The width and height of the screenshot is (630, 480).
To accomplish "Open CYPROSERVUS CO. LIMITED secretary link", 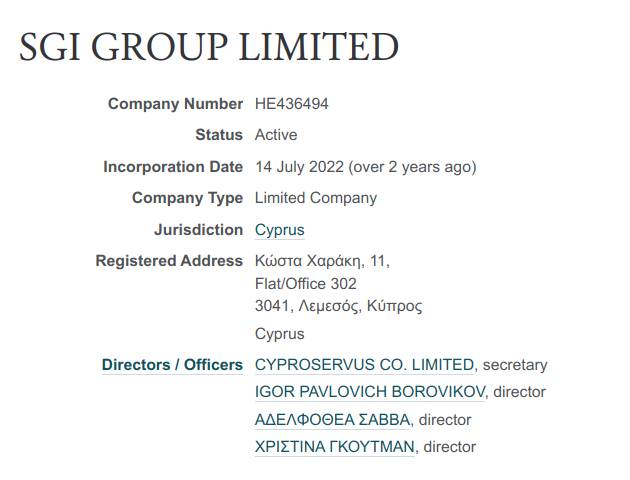I will tap(364, 365).
